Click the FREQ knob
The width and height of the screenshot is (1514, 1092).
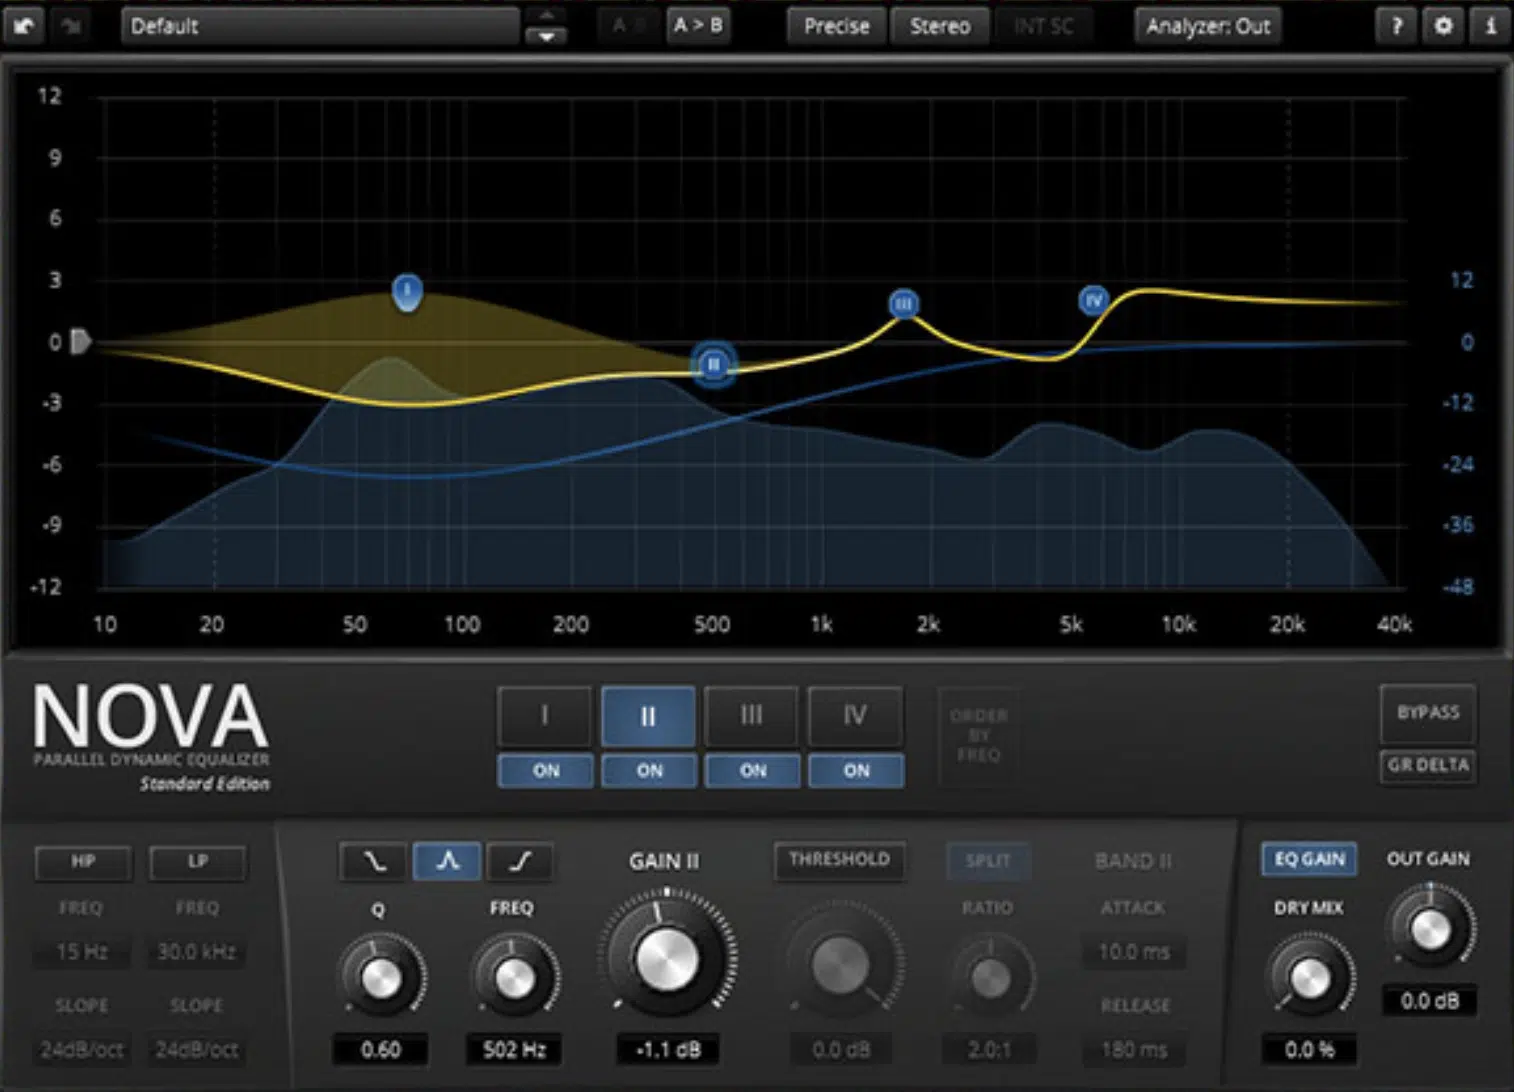click(x=514, y=979)
